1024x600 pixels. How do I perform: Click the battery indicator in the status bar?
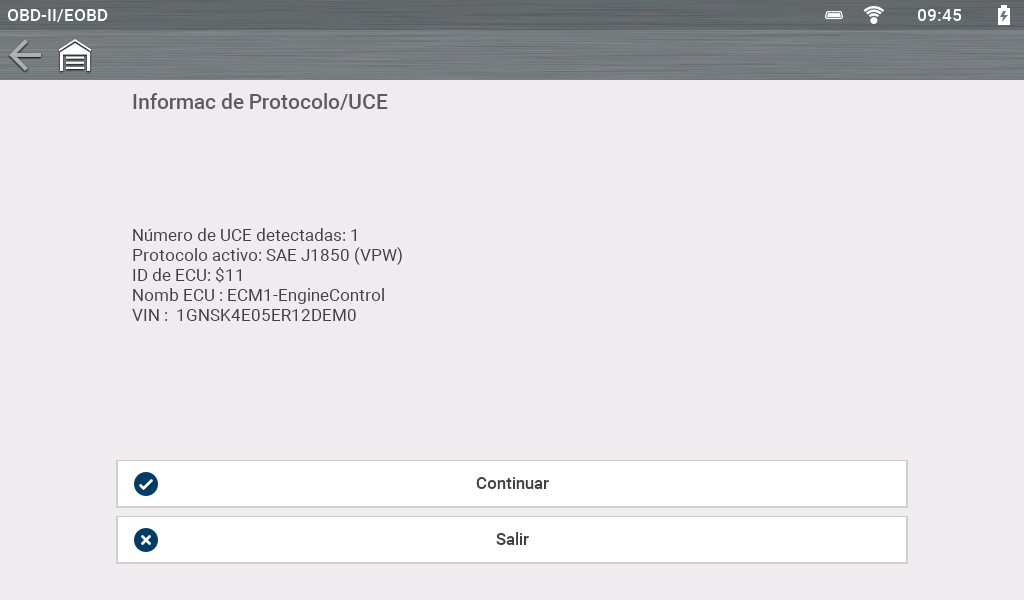click(x=833, y=15)
